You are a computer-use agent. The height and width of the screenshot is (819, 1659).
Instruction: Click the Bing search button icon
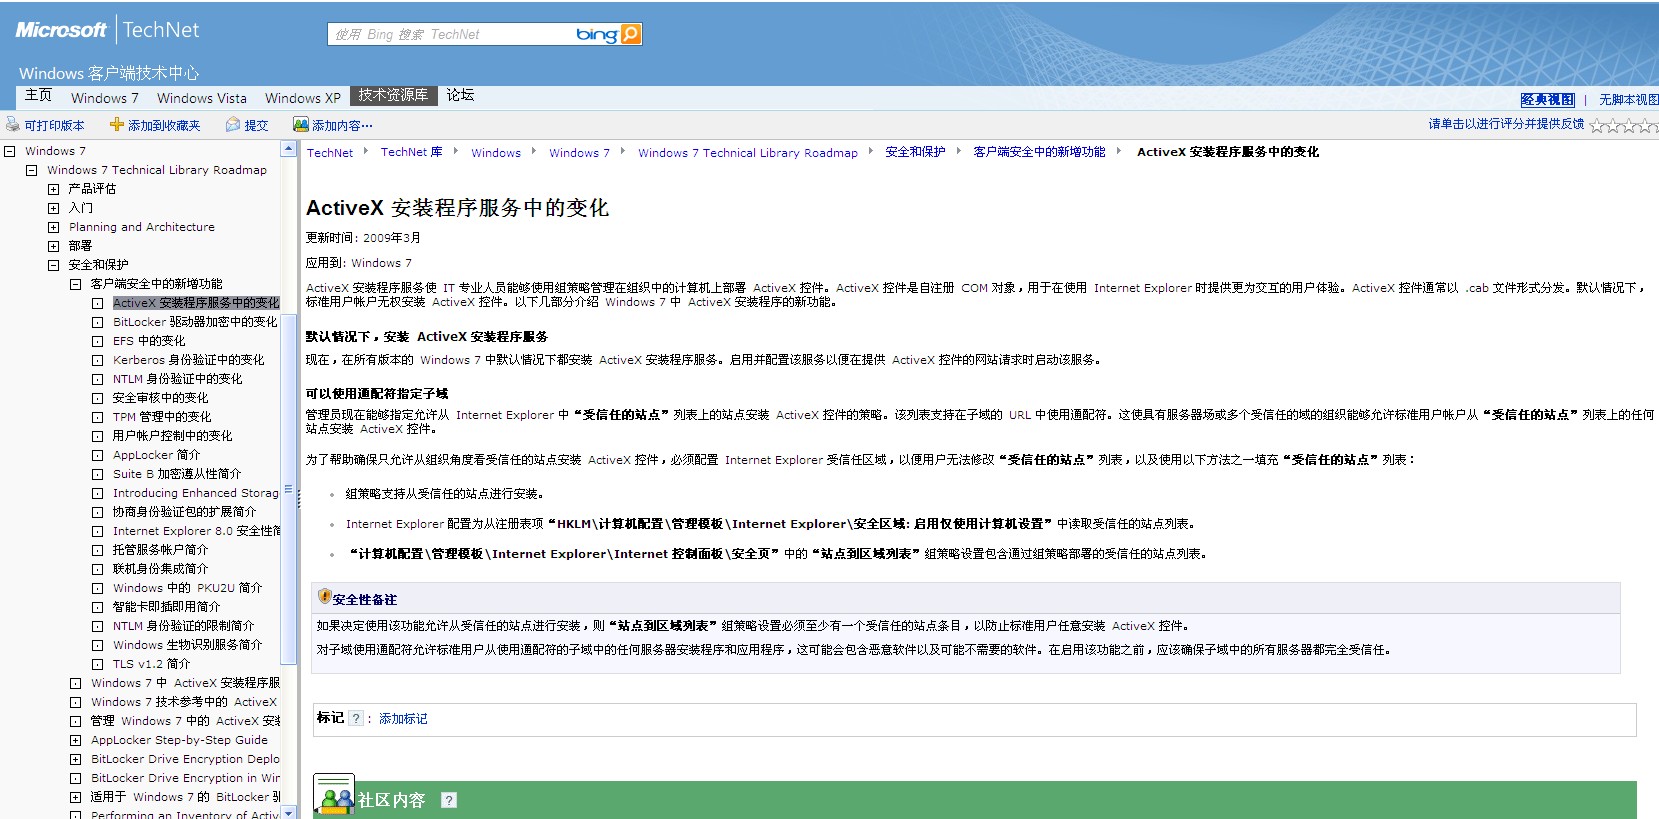pos(631,34)
